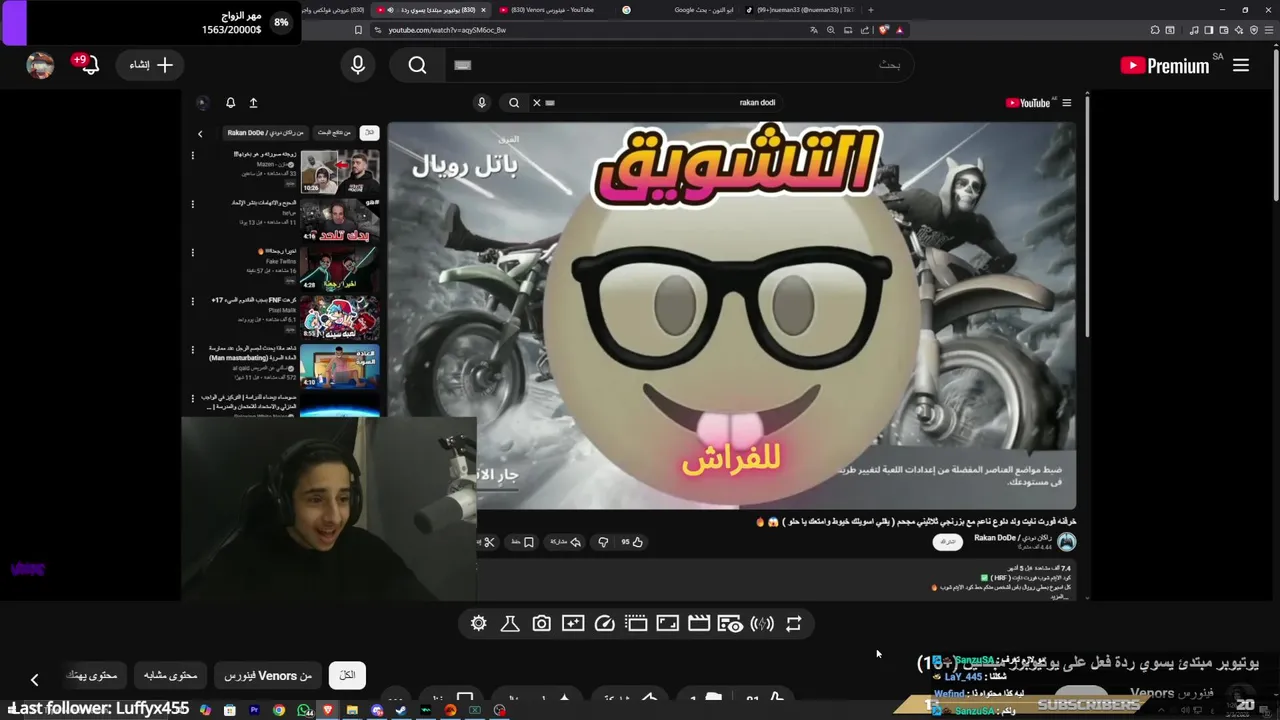
Task: Open the settings gear in bottom toolbar
Action: pyautogui.click(x=478, y=624)
